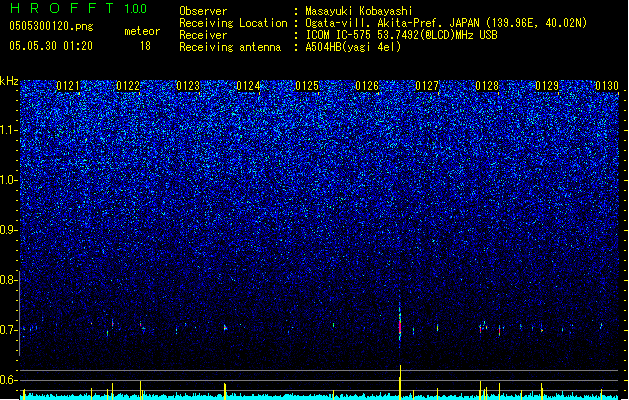Click the Ogata-vill. Akita-Pref. JAPAN location text
The image size is (629, 400).
coord(392,23)
